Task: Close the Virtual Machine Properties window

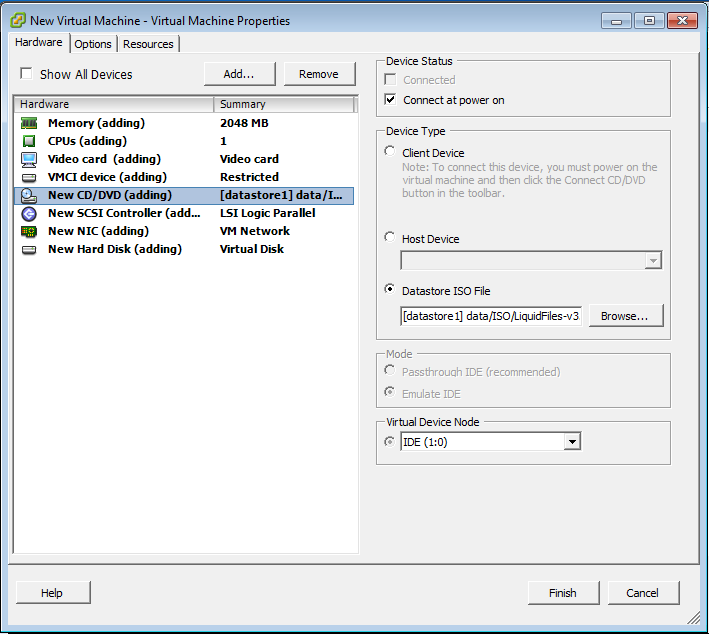Action: coord(682,20)
